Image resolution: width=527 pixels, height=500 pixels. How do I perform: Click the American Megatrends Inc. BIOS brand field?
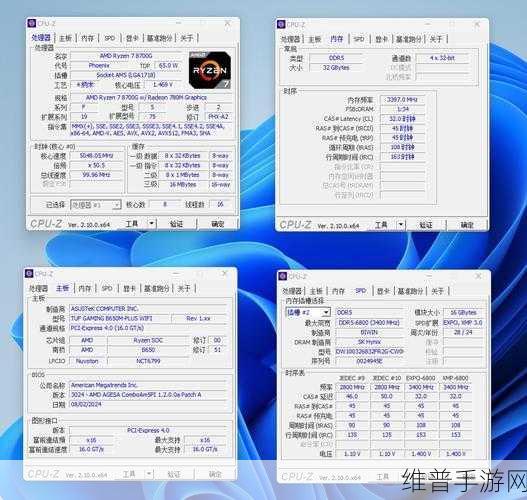(148, 385)
